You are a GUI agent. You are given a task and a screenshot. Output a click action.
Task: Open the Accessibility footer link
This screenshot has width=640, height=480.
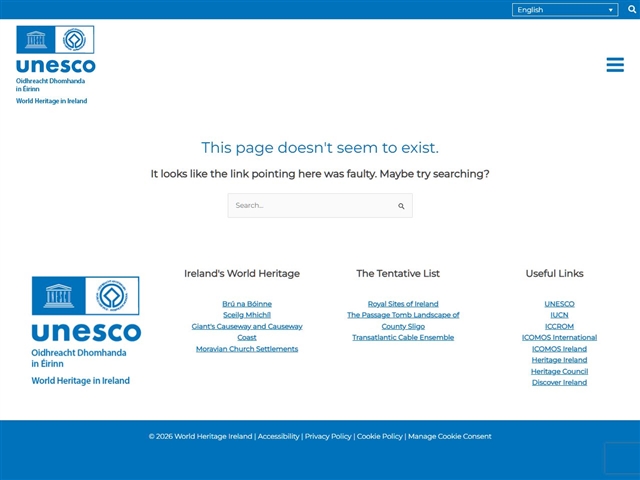tap(279, 436)
